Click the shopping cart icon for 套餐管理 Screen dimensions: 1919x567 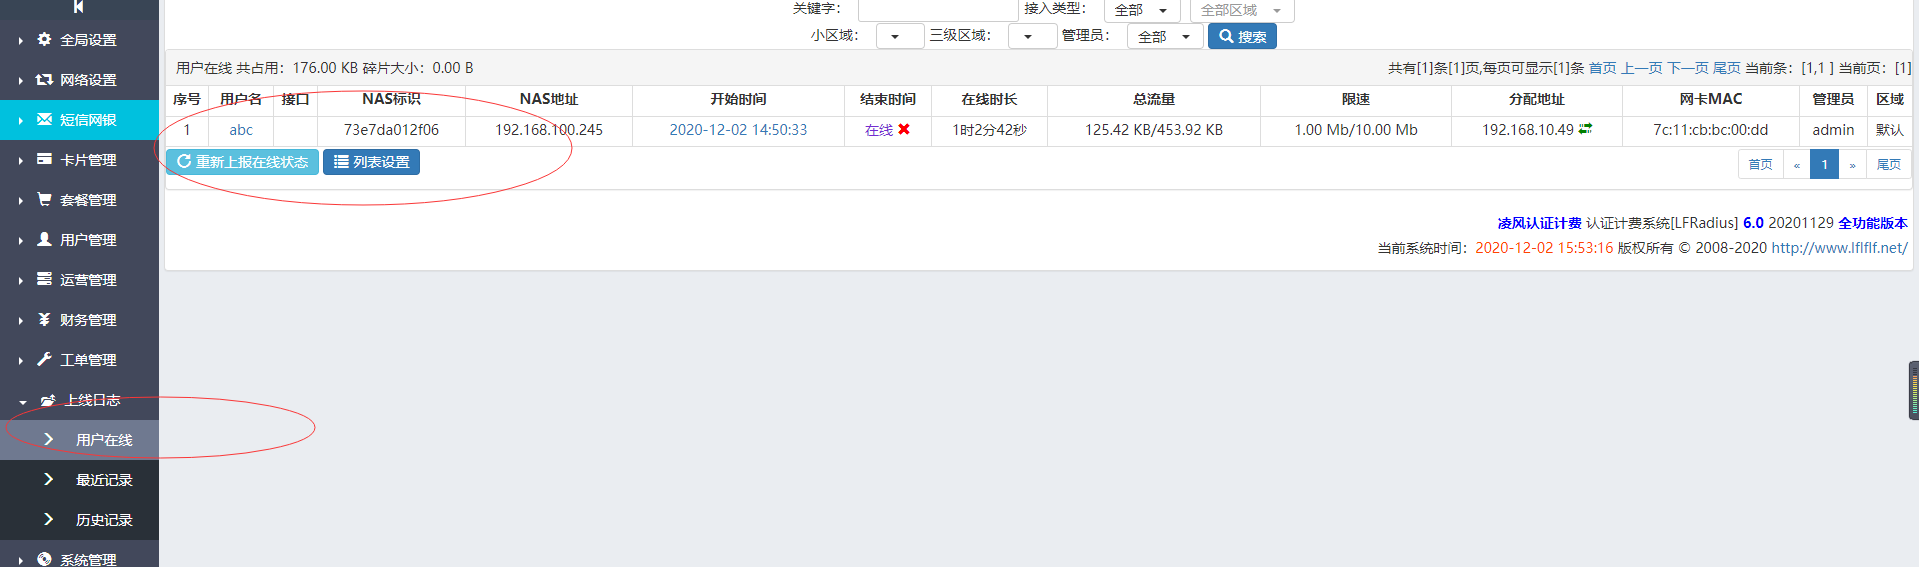(44, 200)
